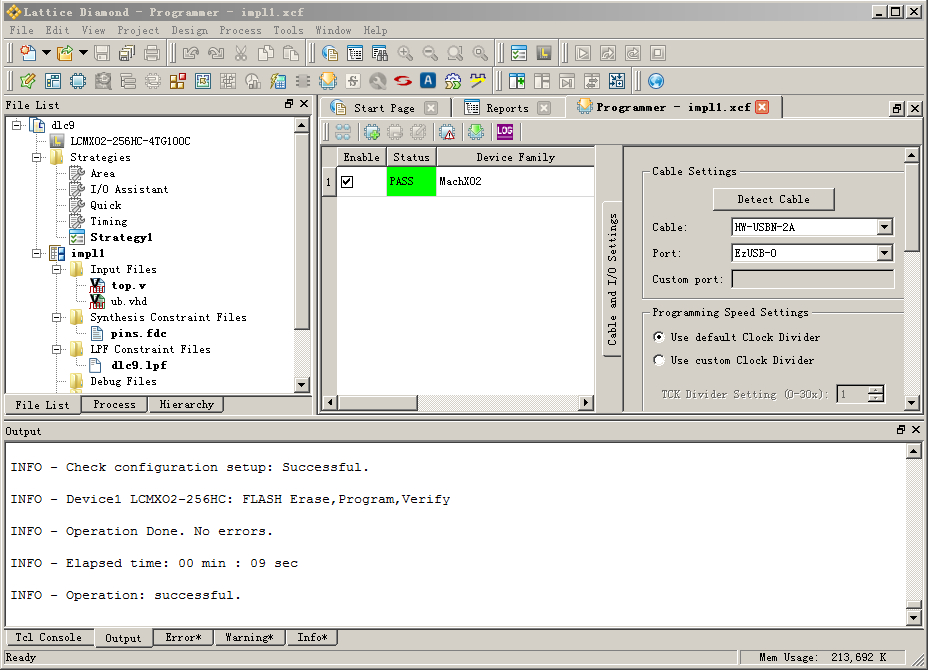Select dlc9.lpf constraint file
928x670 pixels.
pos(139,365)
